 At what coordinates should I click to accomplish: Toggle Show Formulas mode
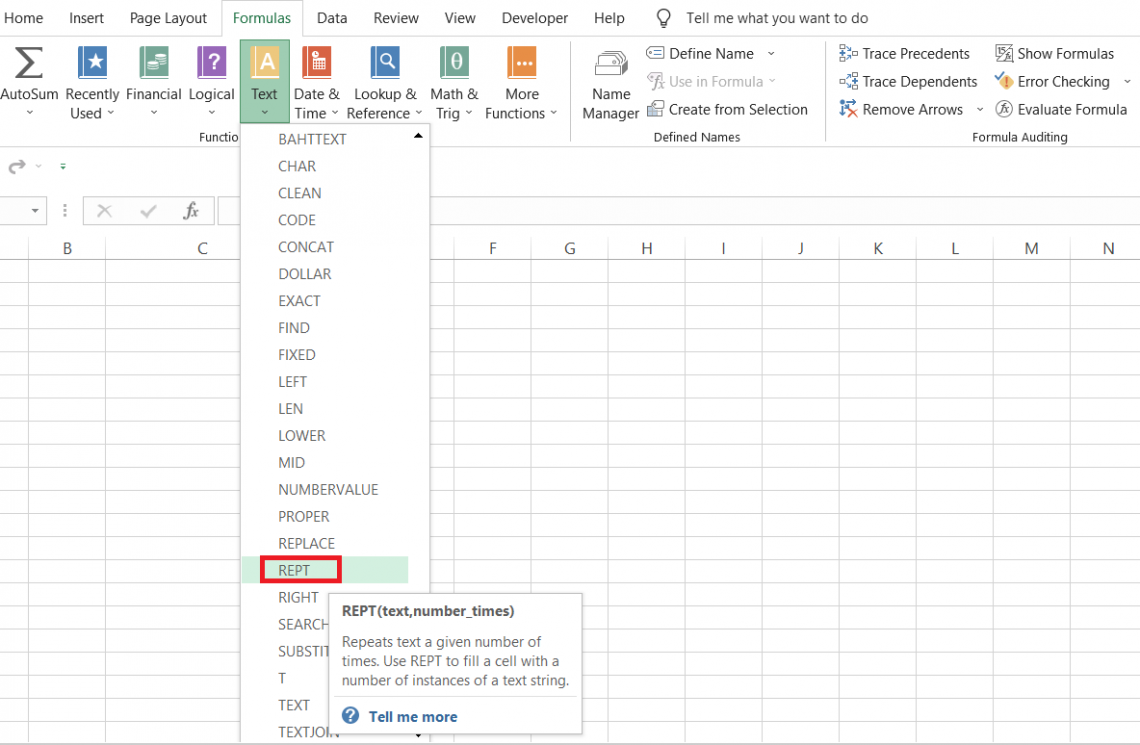[x=1054, y=54]
